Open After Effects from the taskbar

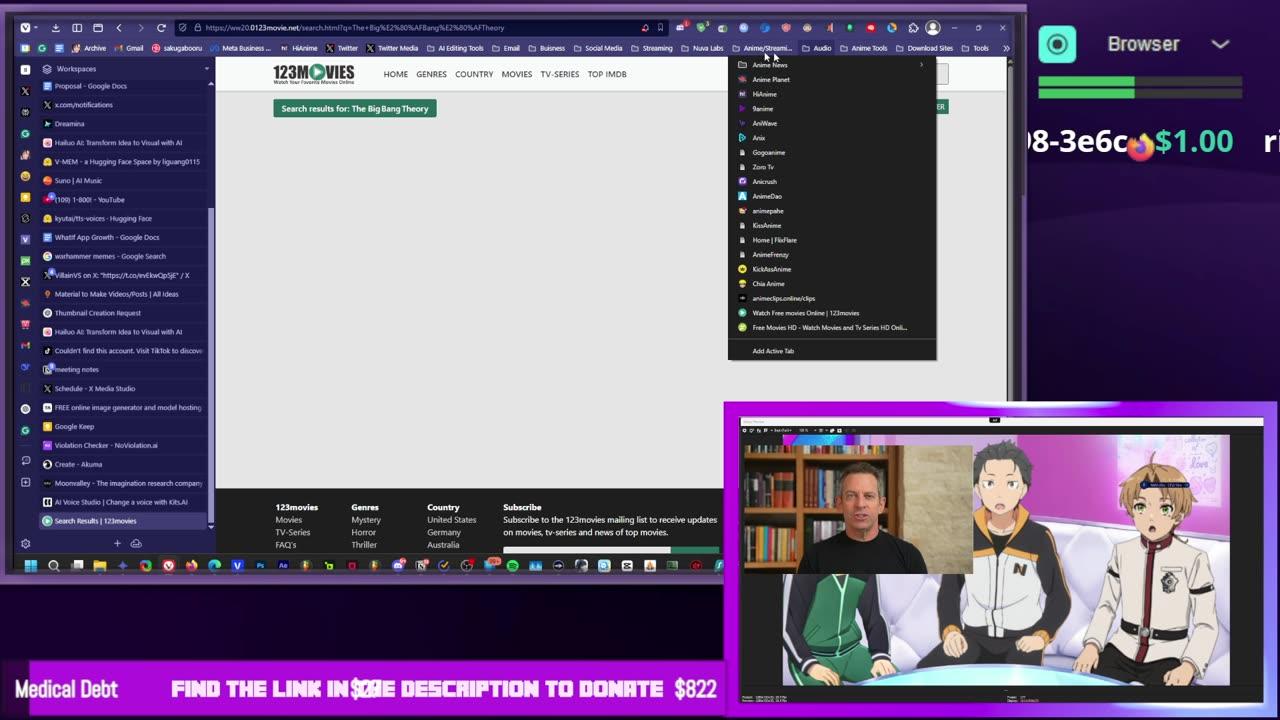283,566
